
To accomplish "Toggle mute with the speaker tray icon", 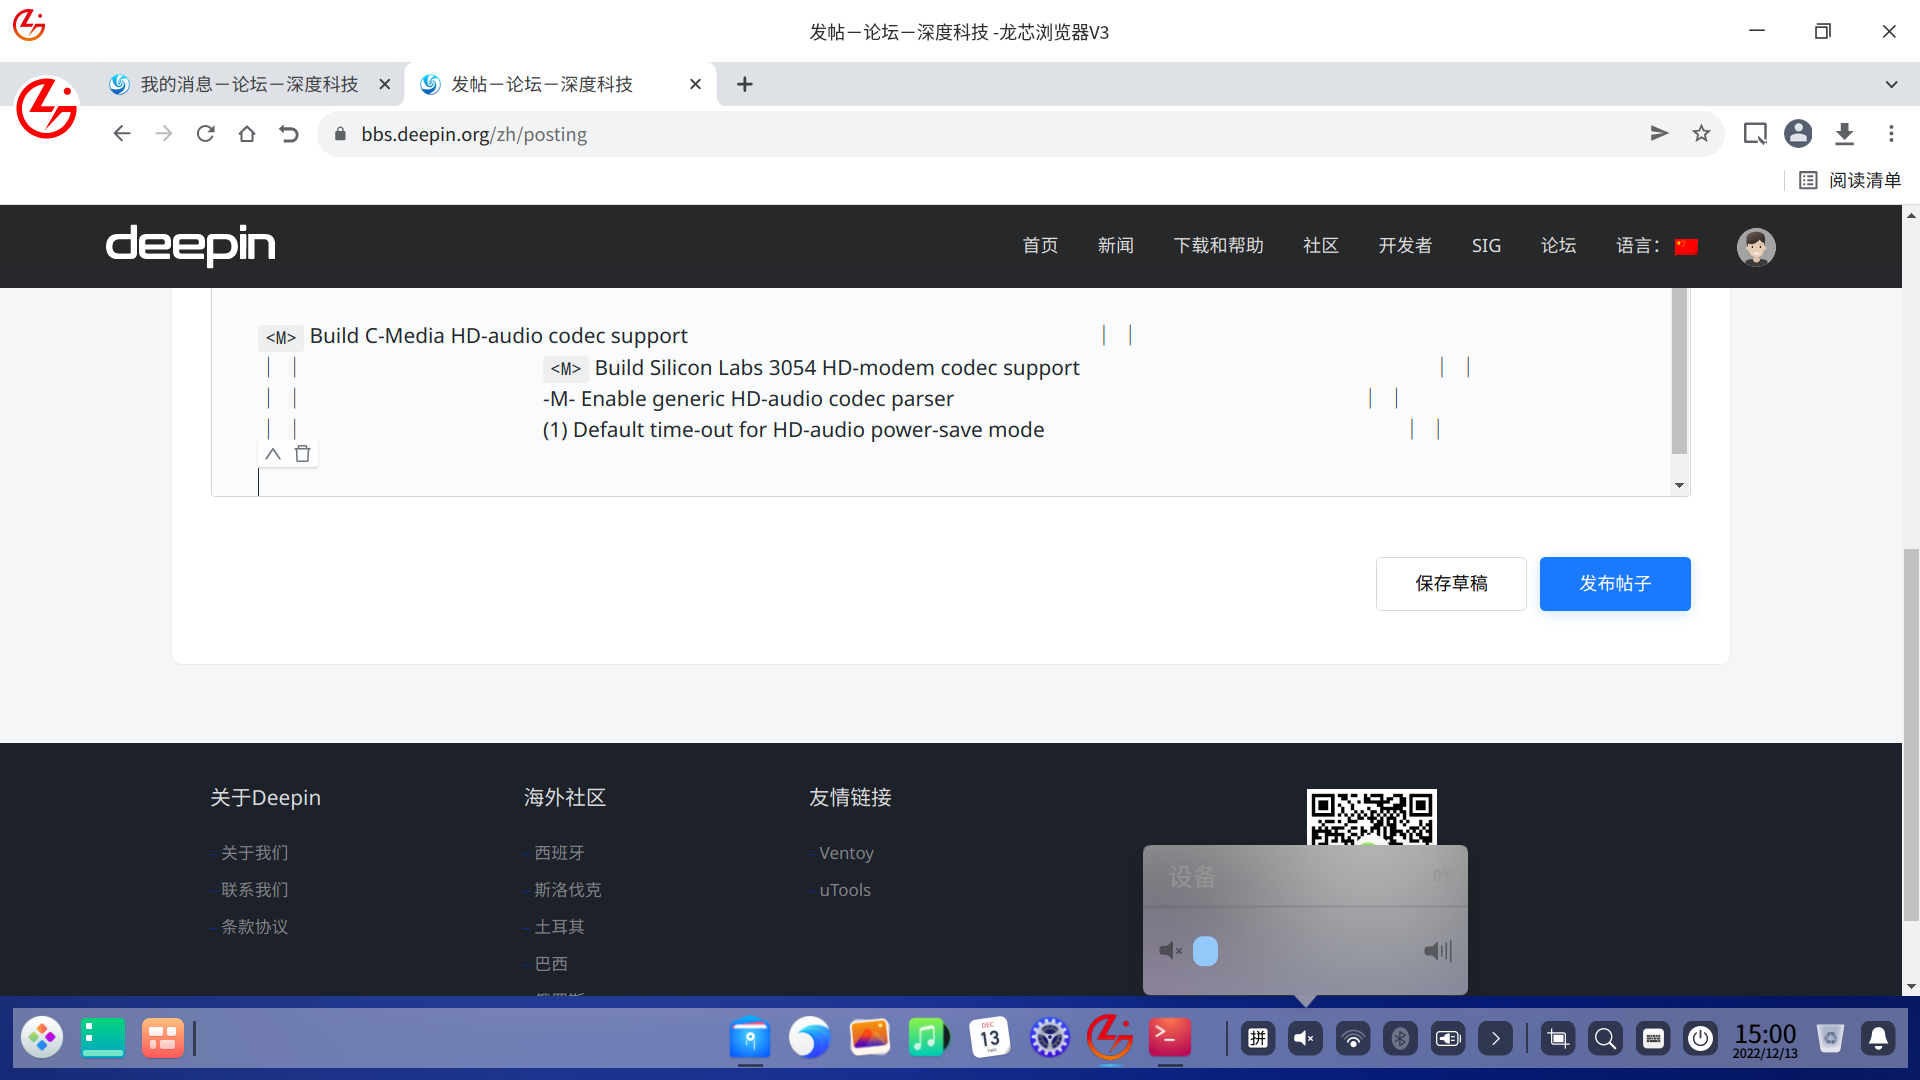I will pos(1304,1039).
